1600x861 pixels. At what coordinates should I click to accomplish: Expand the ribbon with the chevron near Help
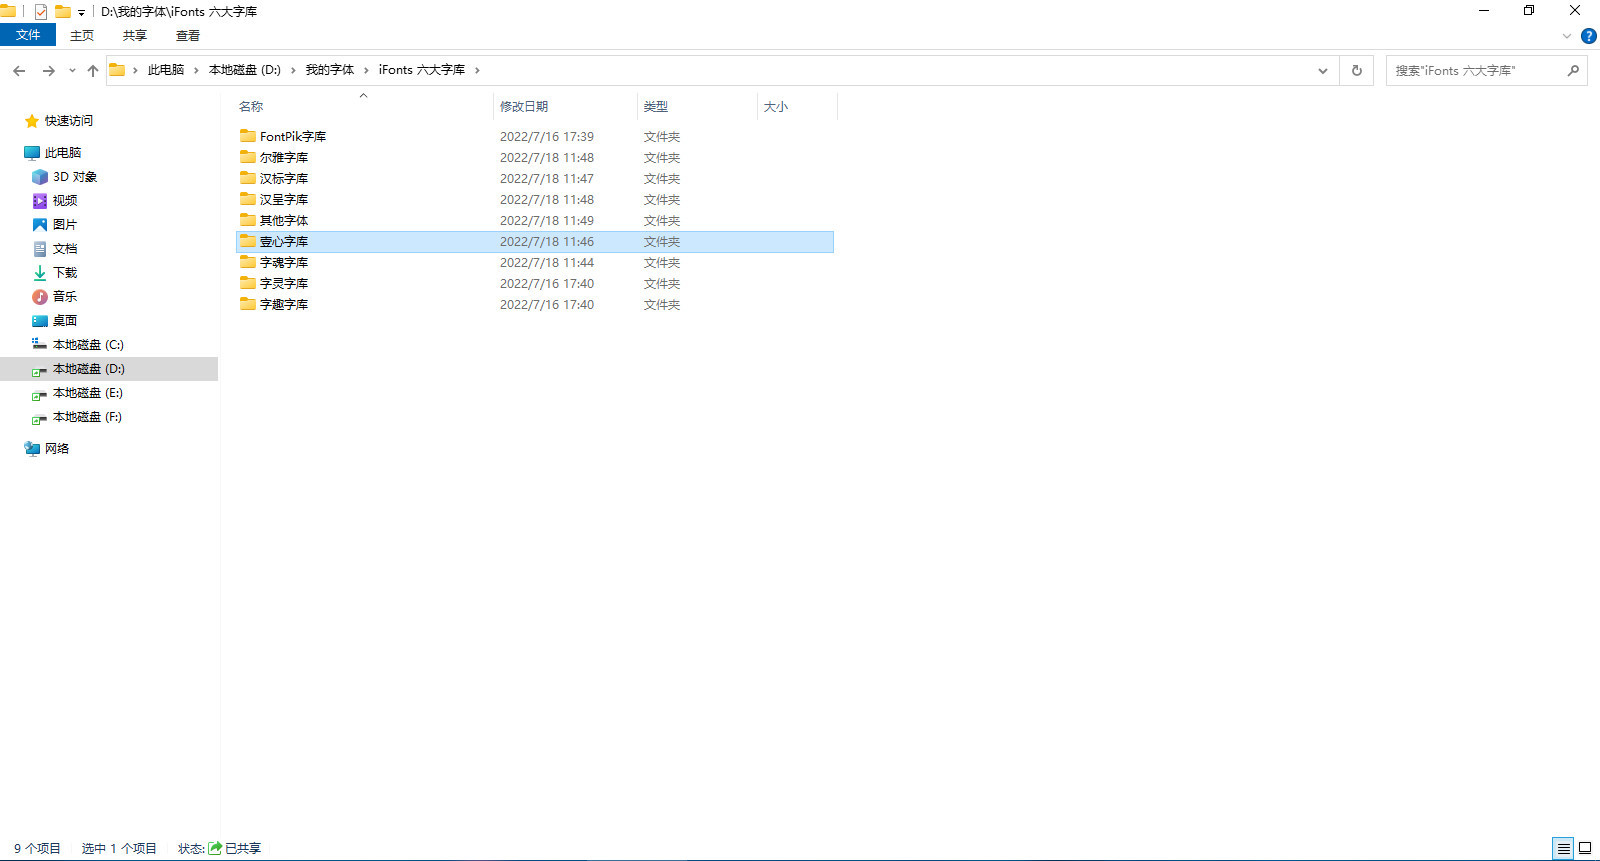(x=1567, y=36)
